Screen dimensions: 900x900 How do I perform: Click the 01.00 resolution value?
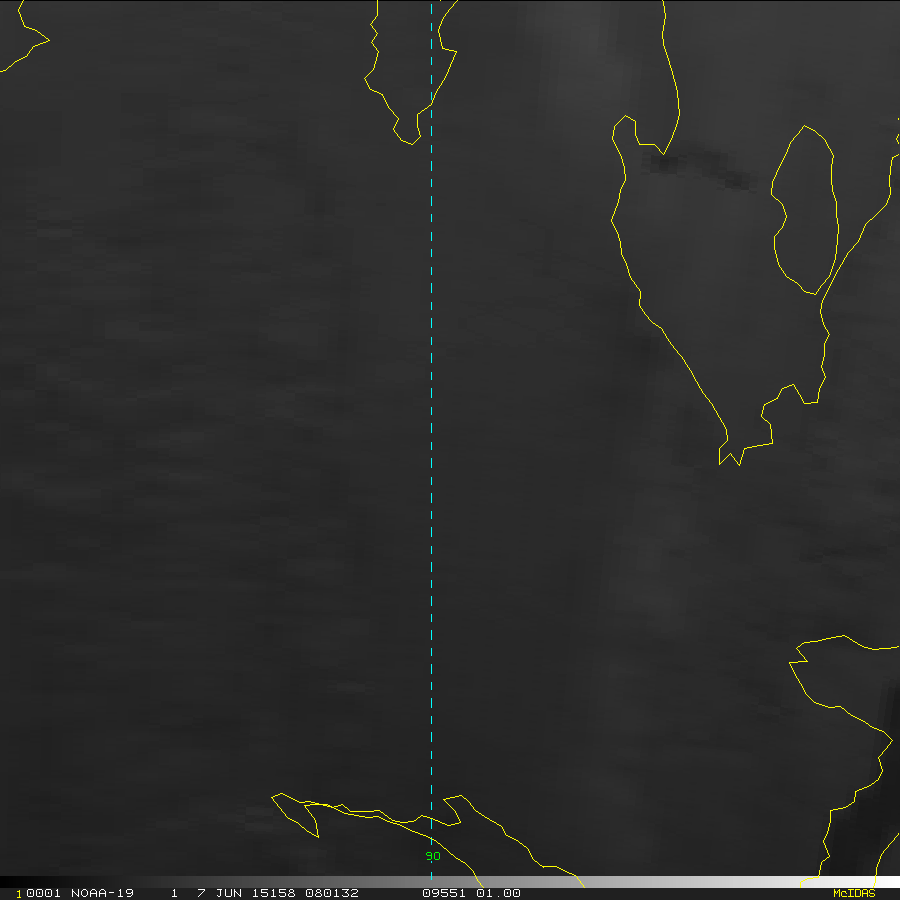pos(498,893)
